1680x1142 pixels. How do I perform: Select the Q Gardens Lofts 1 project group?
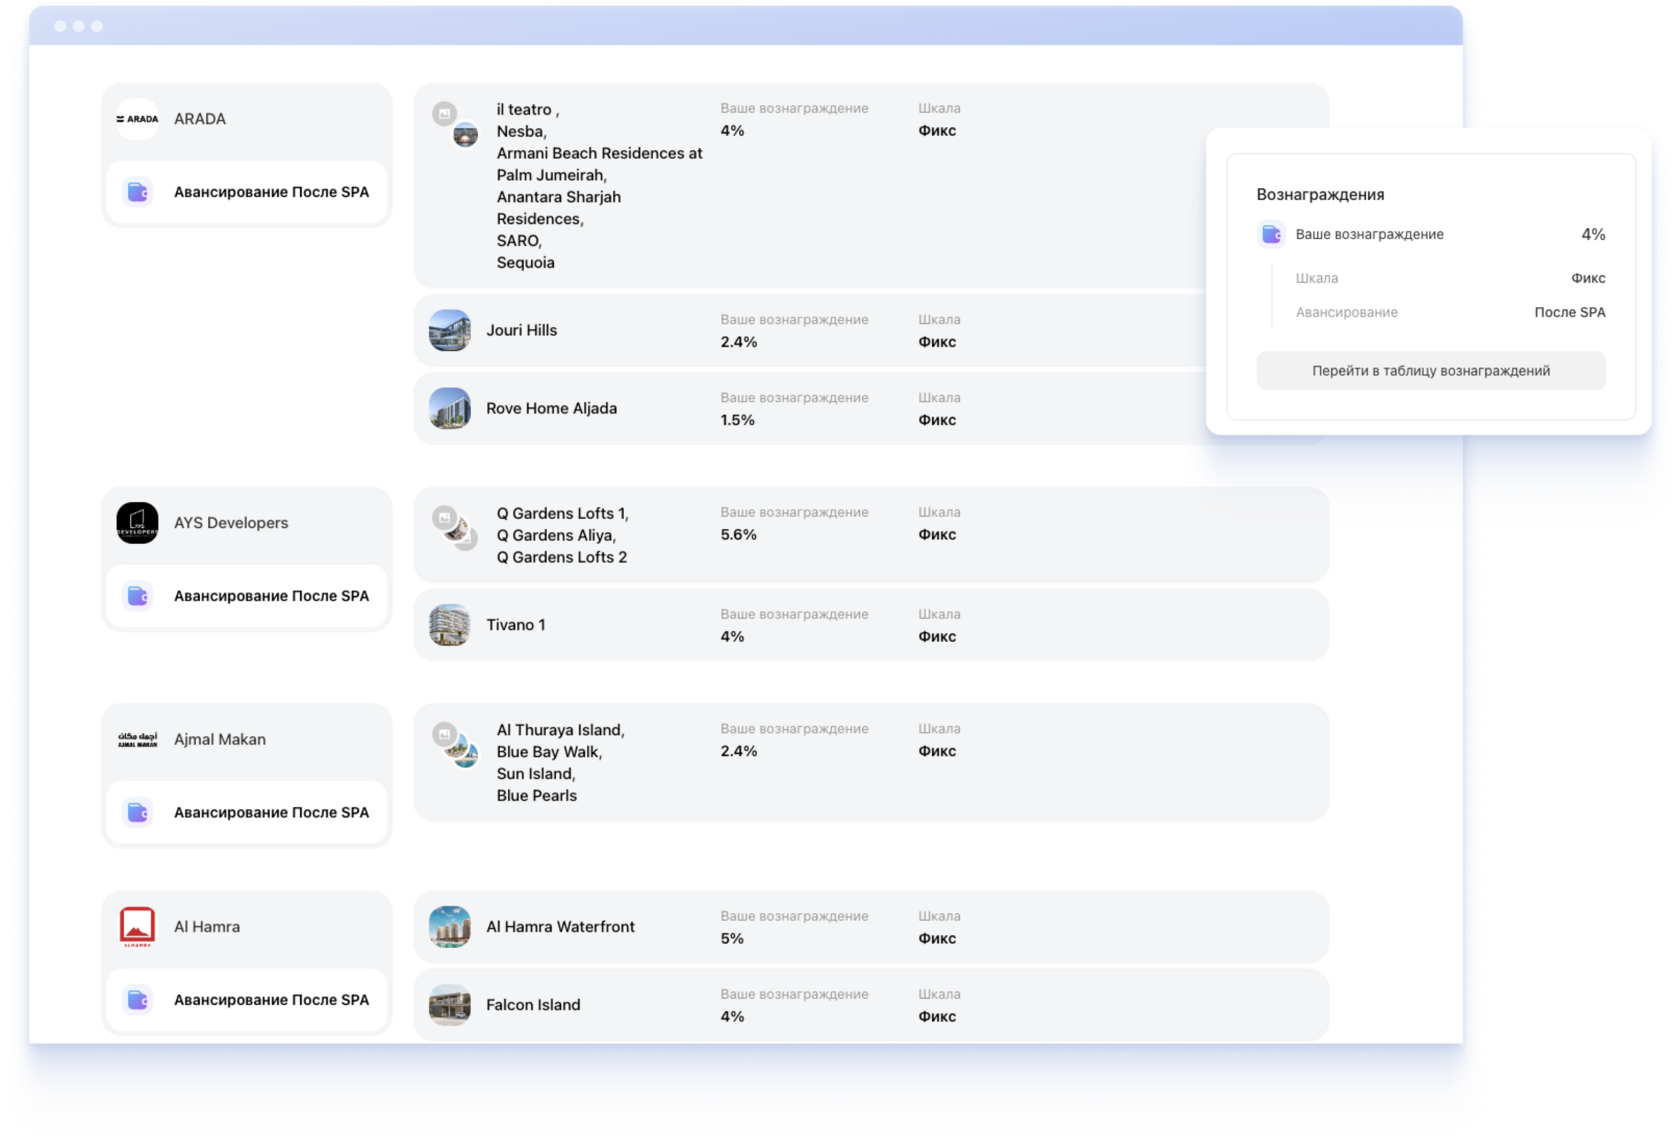562,535
